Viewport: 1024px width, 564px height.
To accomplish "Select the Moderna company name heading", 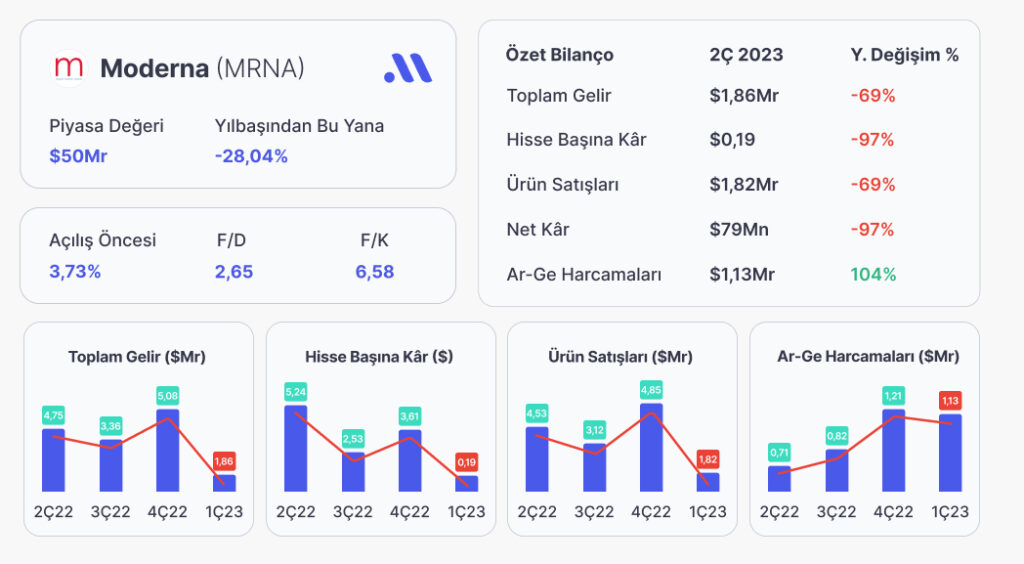I will click(x=154, y=68).
